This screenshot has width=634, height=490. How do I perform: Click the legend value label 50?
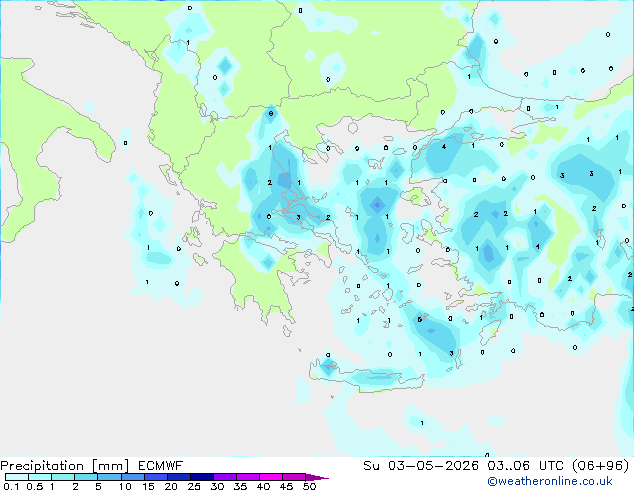coord(310,486)
